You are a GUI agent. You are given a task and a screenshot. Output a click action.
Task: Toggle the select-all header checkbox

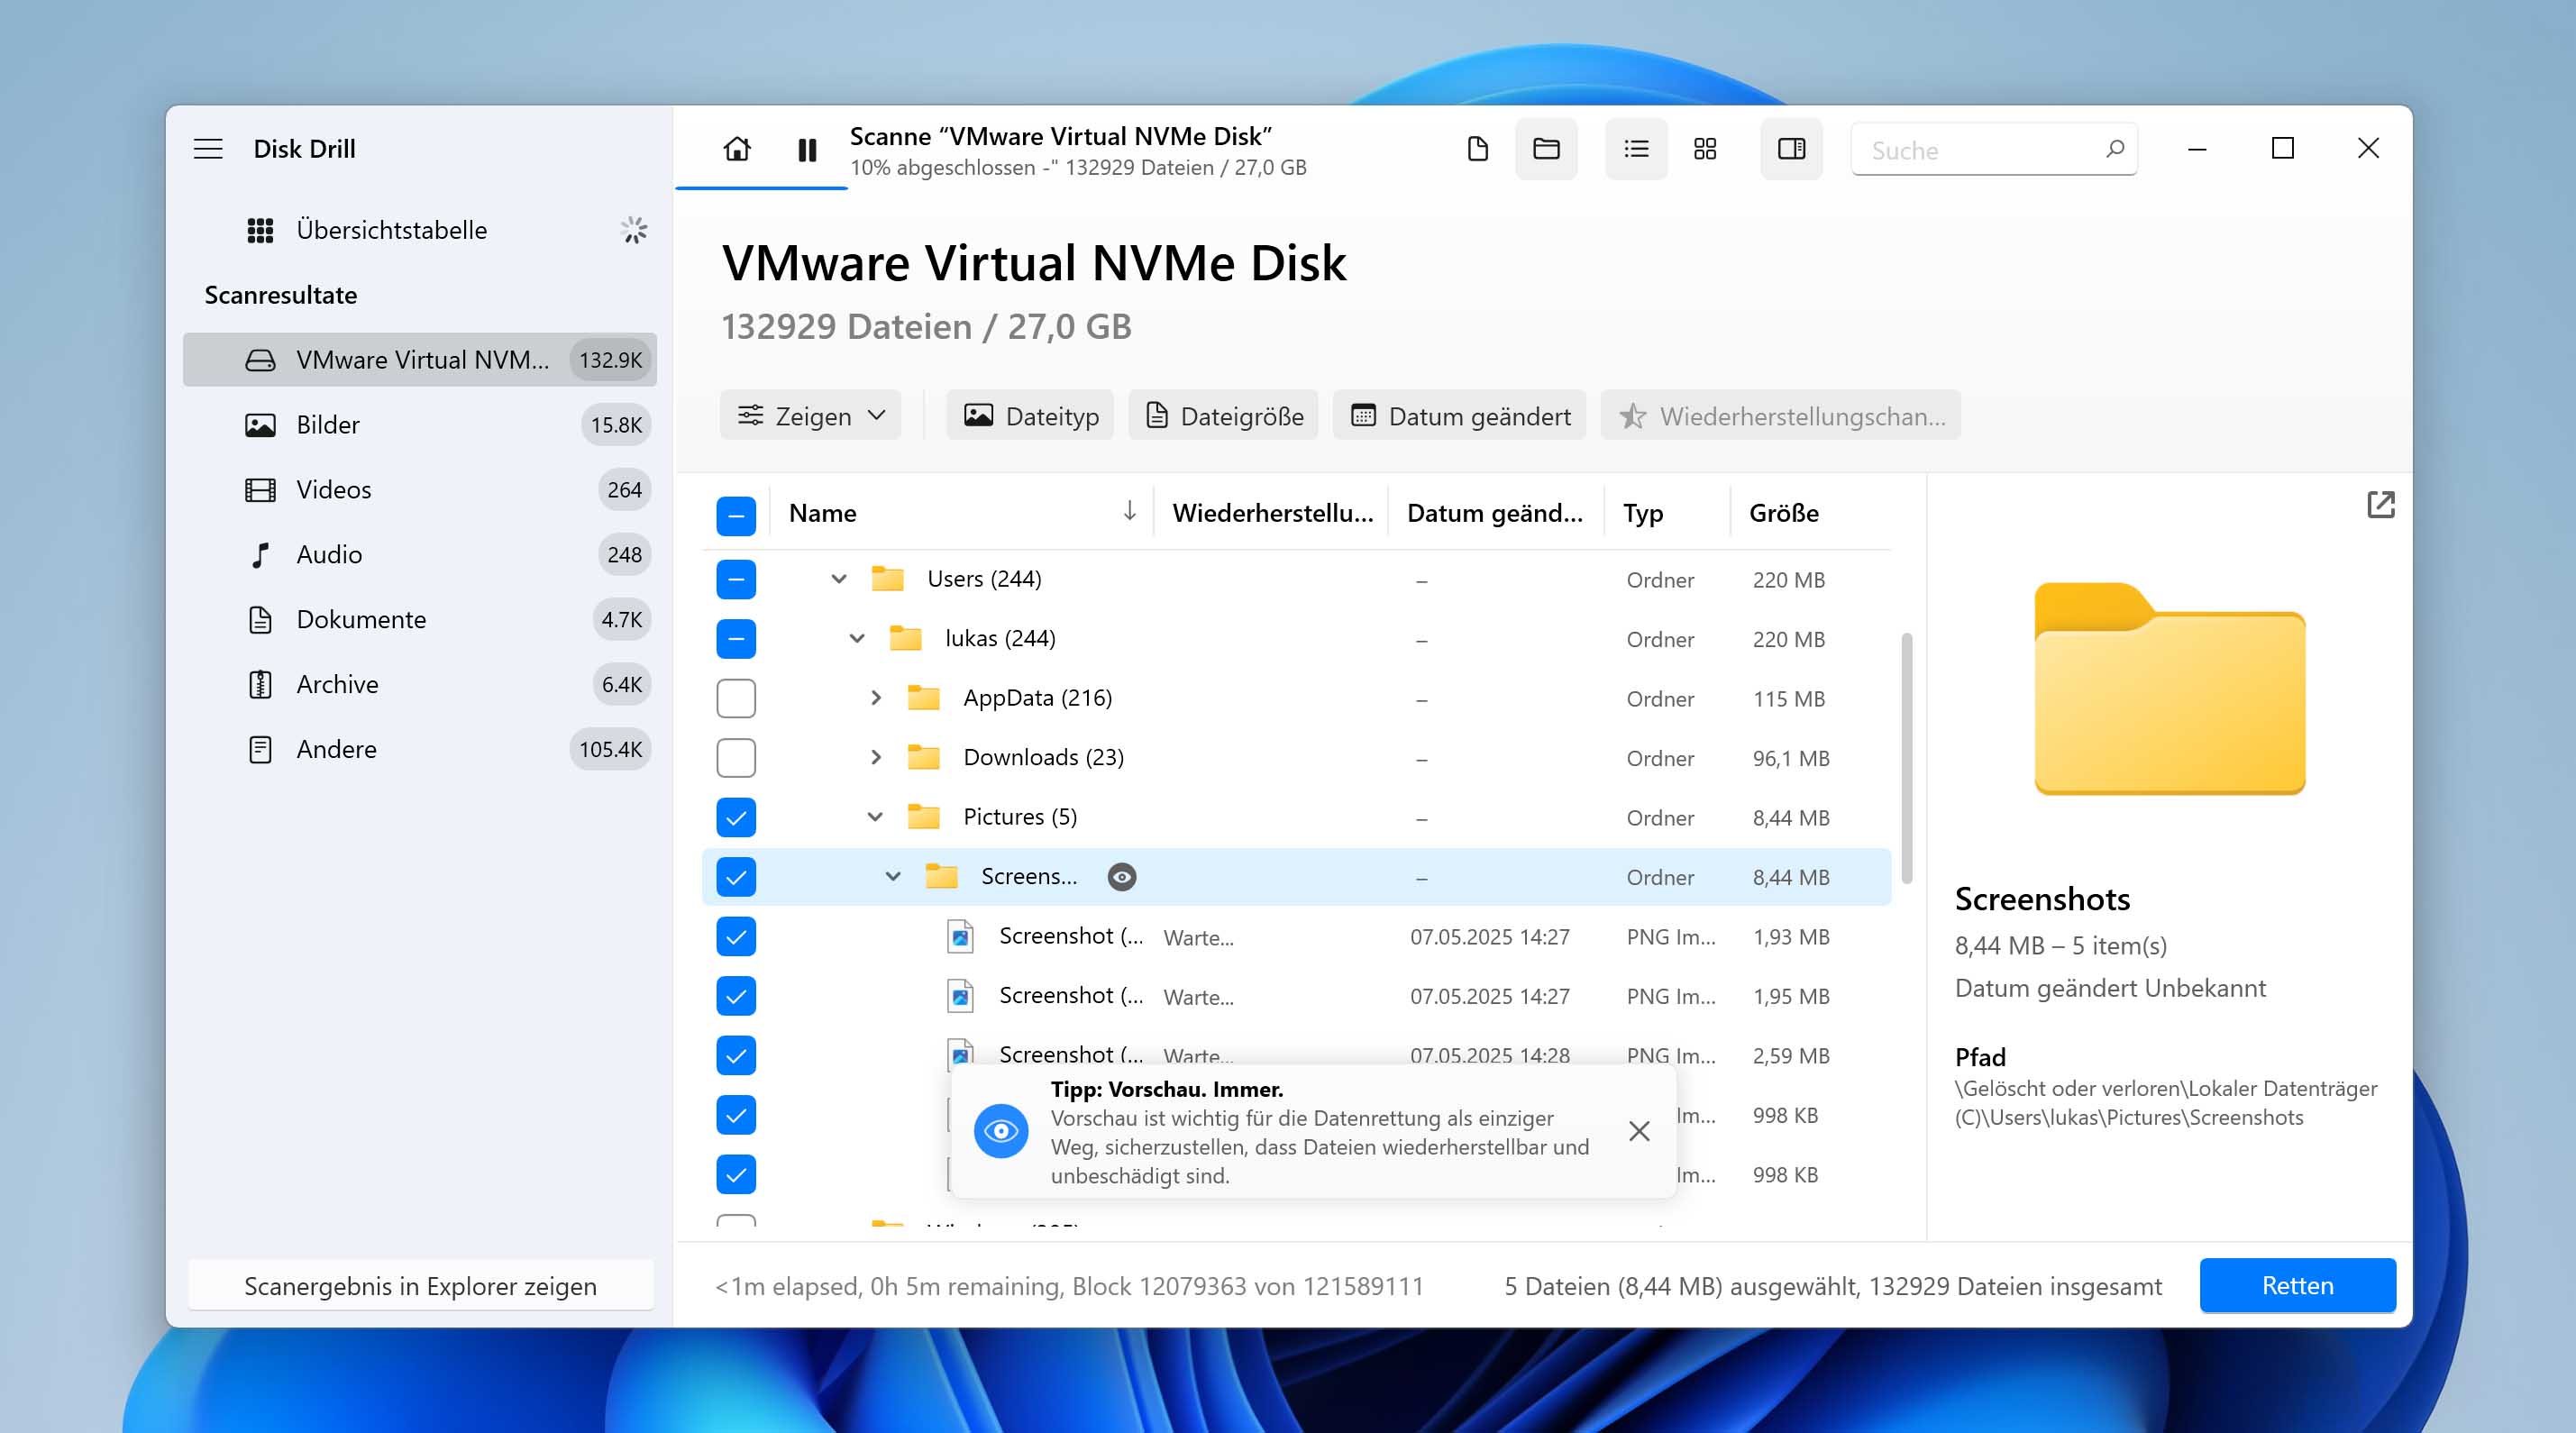736,516
